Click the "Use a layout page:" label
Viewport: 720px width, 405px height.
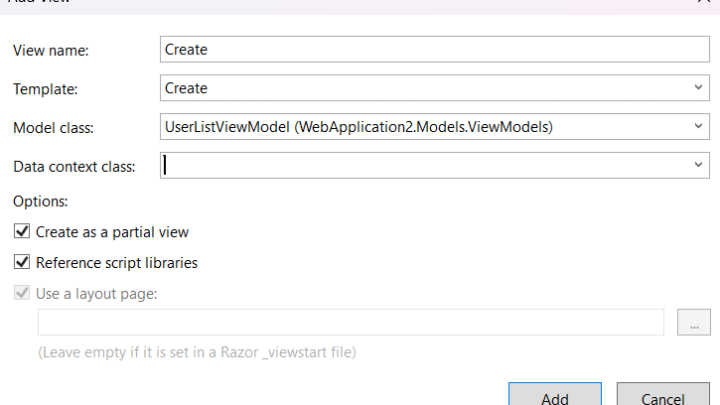(x=96, y=294)
